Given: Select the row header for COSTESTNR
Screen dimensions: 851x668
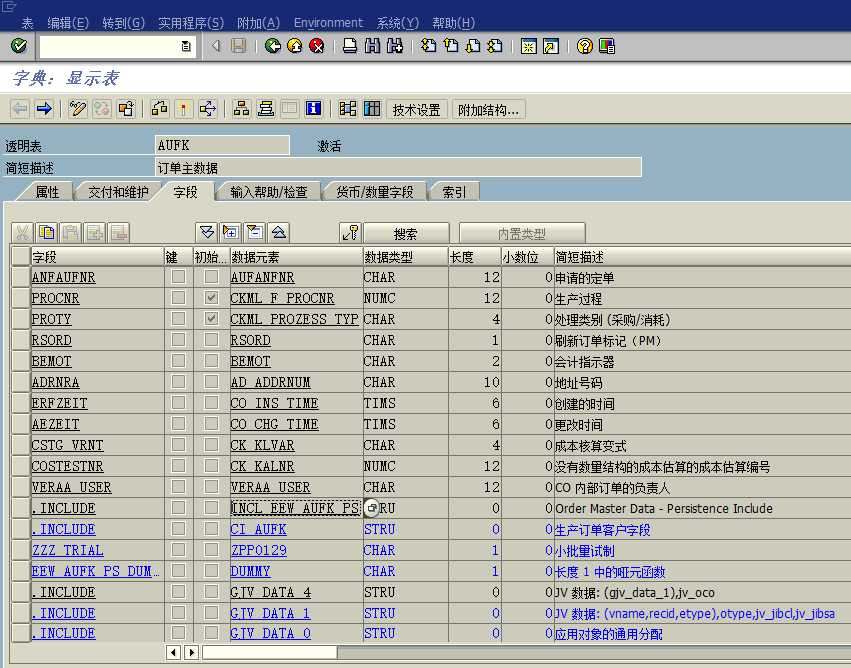Looking at the screenshot, I should [21, 466].
